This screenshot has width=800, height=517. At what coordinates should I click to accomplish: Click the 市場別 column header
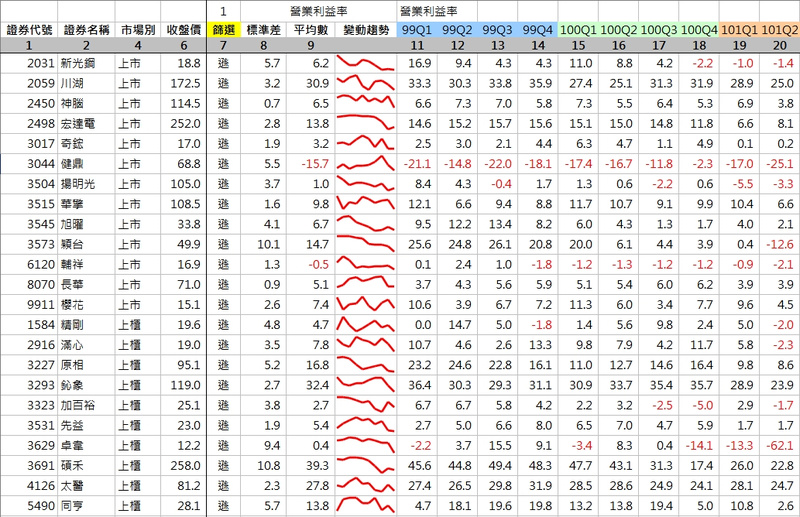pyautogui.click(x=138, y=30)
